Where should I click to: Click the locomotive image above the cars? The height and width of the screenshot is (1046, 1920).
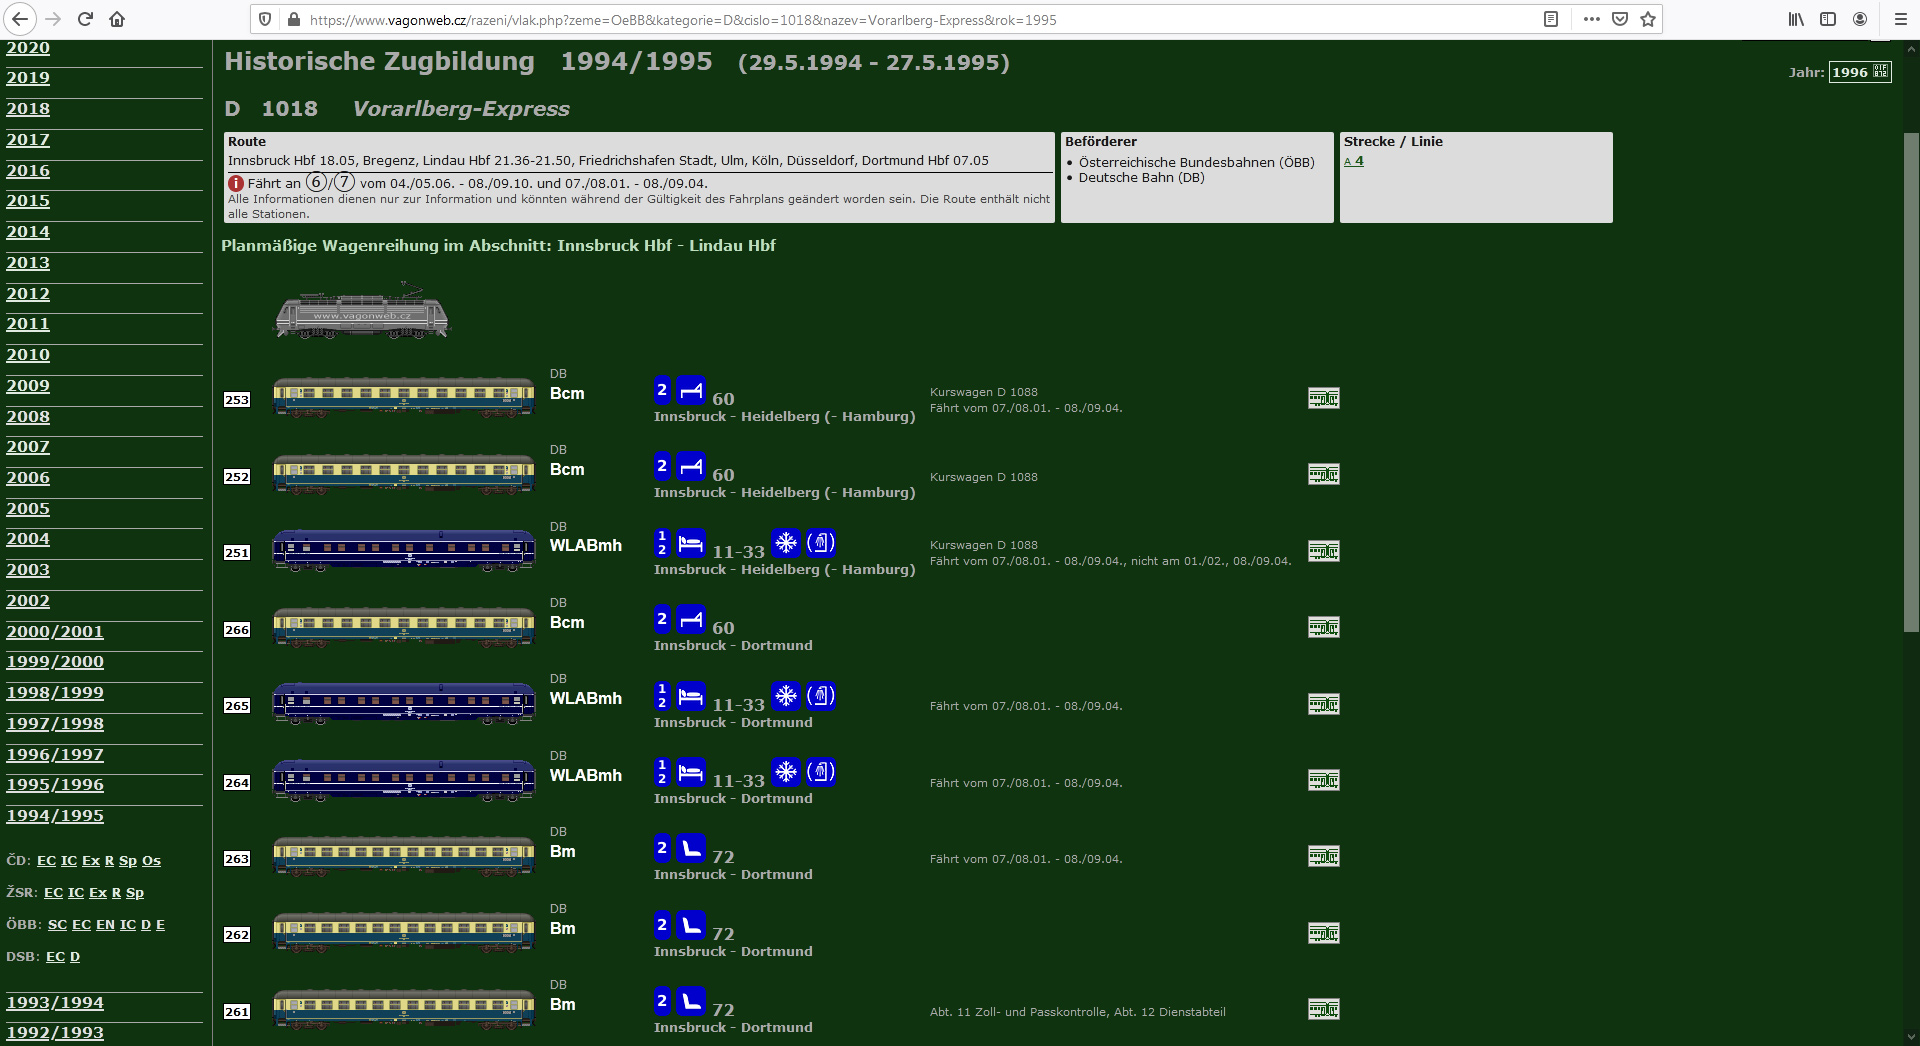[362, 312]
